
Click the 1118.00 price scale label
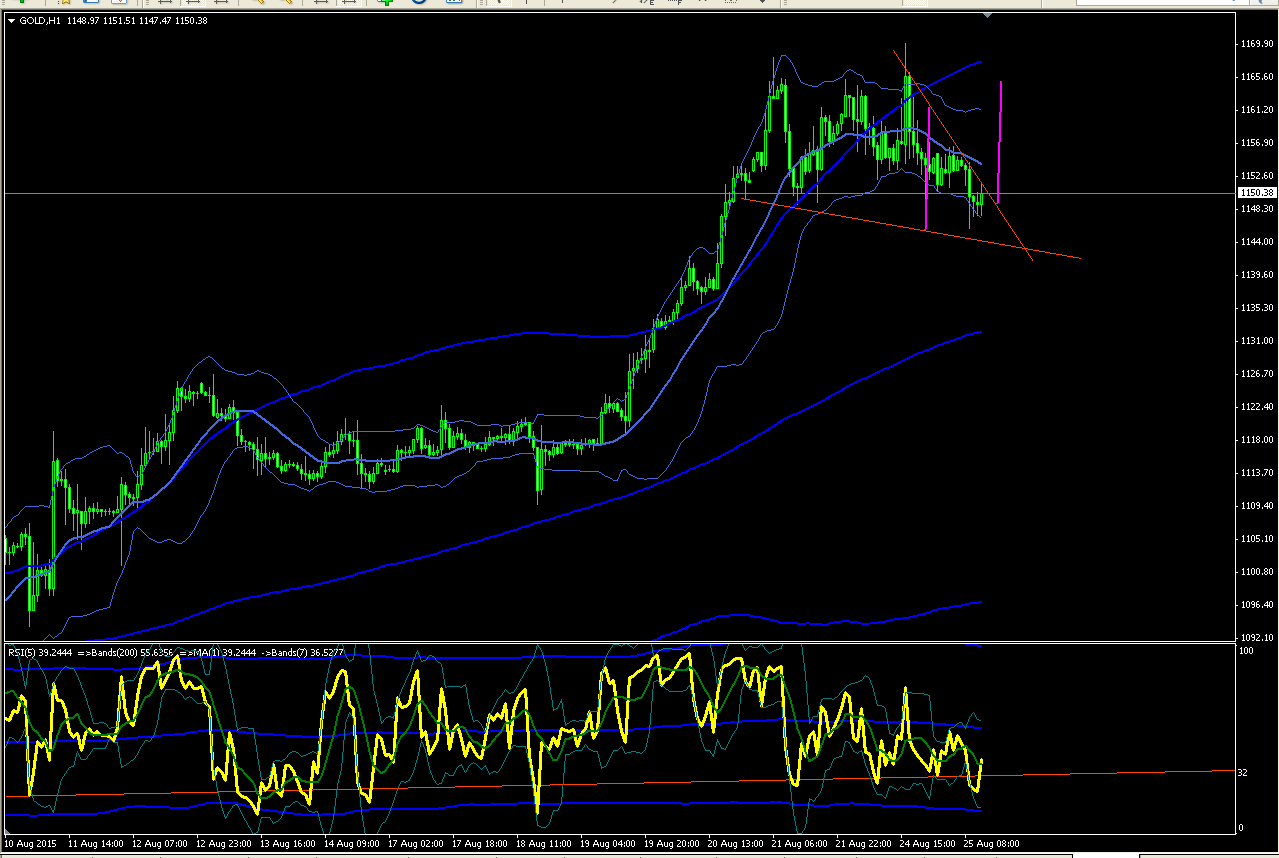(x=1256, y=440)
